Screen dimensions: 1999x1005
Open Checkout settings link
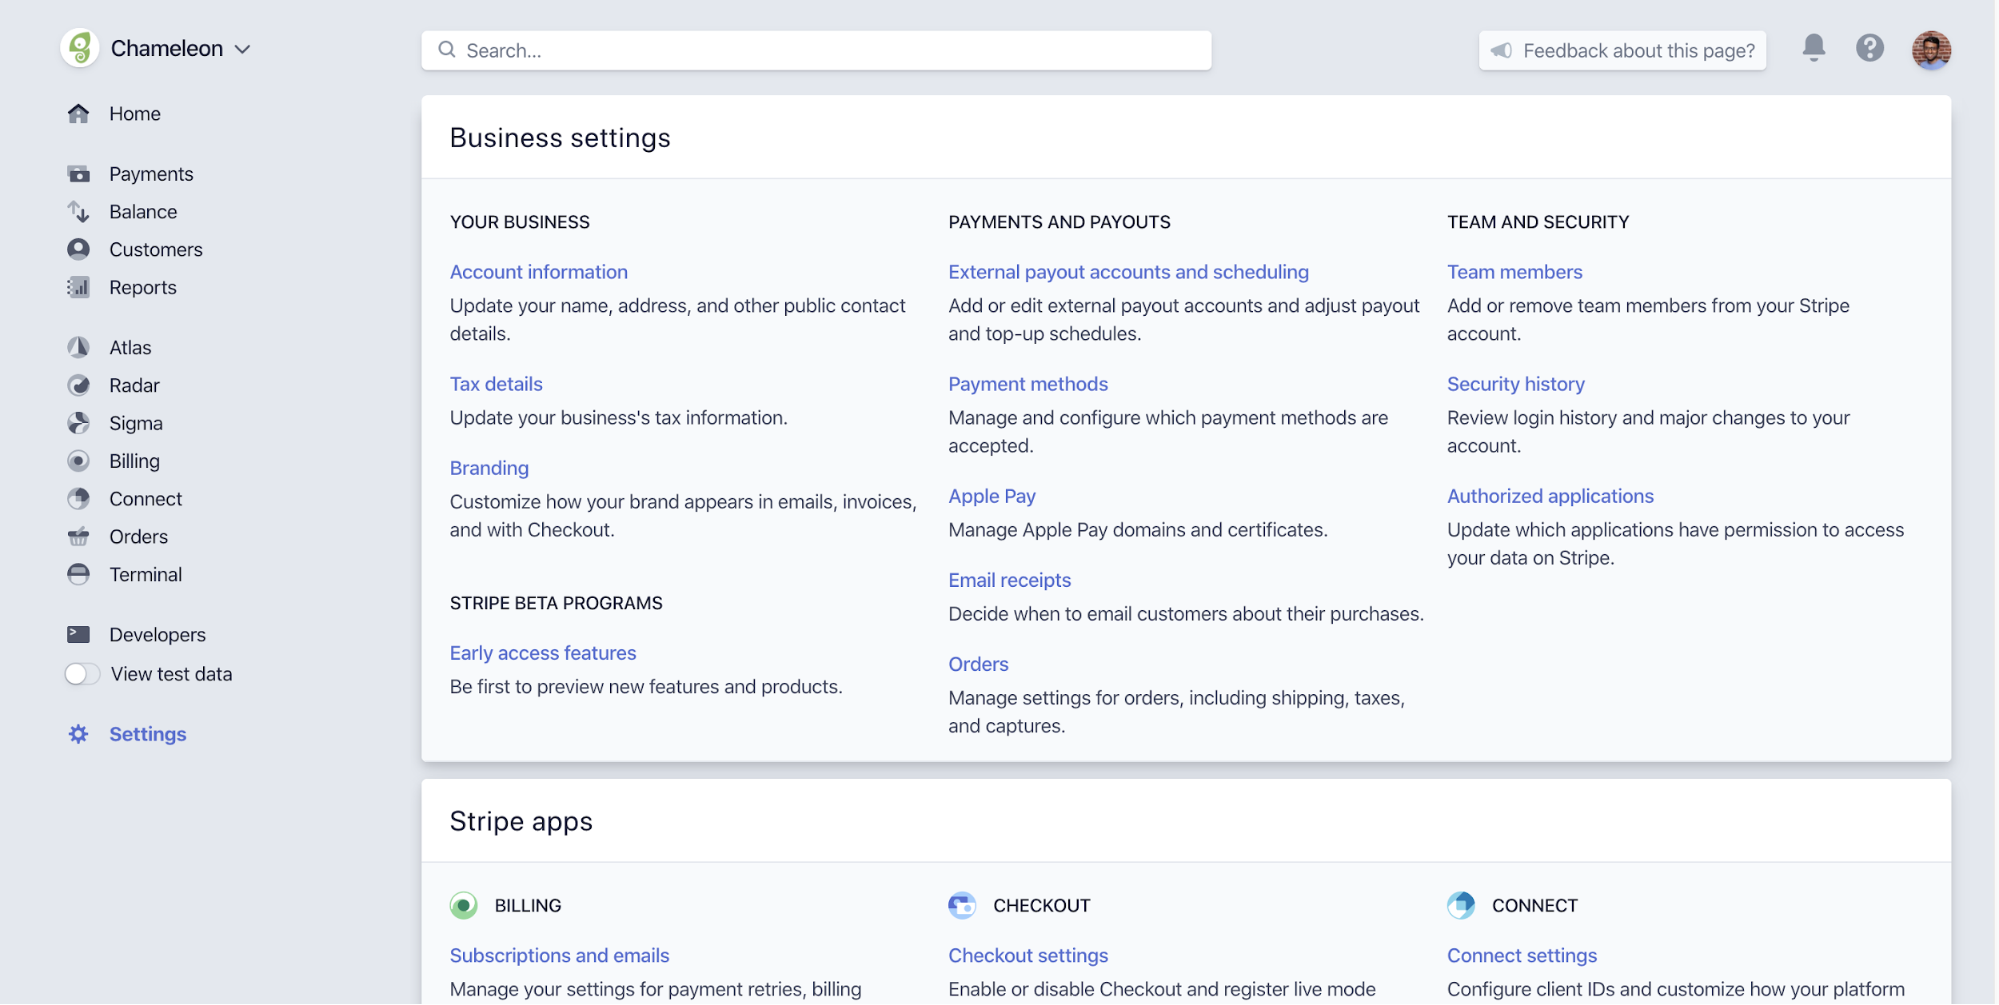pyautogui.click(x=1028, y=955)
